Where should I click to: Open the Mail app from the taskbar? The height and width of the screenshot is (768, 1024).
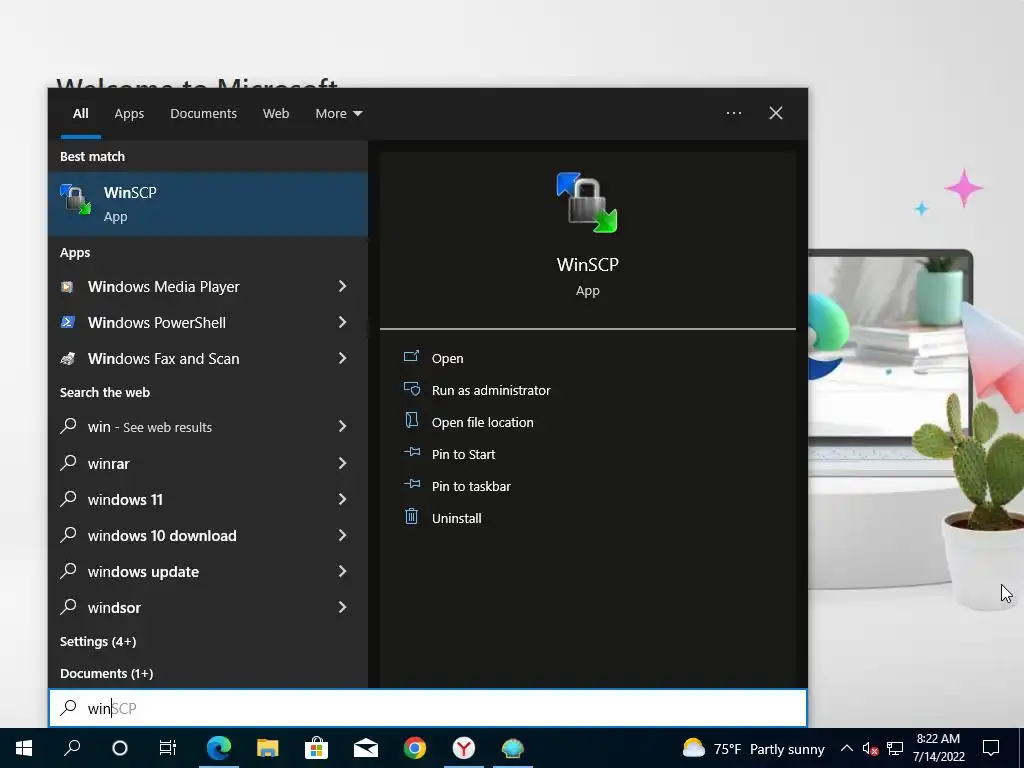click(366, 748)
